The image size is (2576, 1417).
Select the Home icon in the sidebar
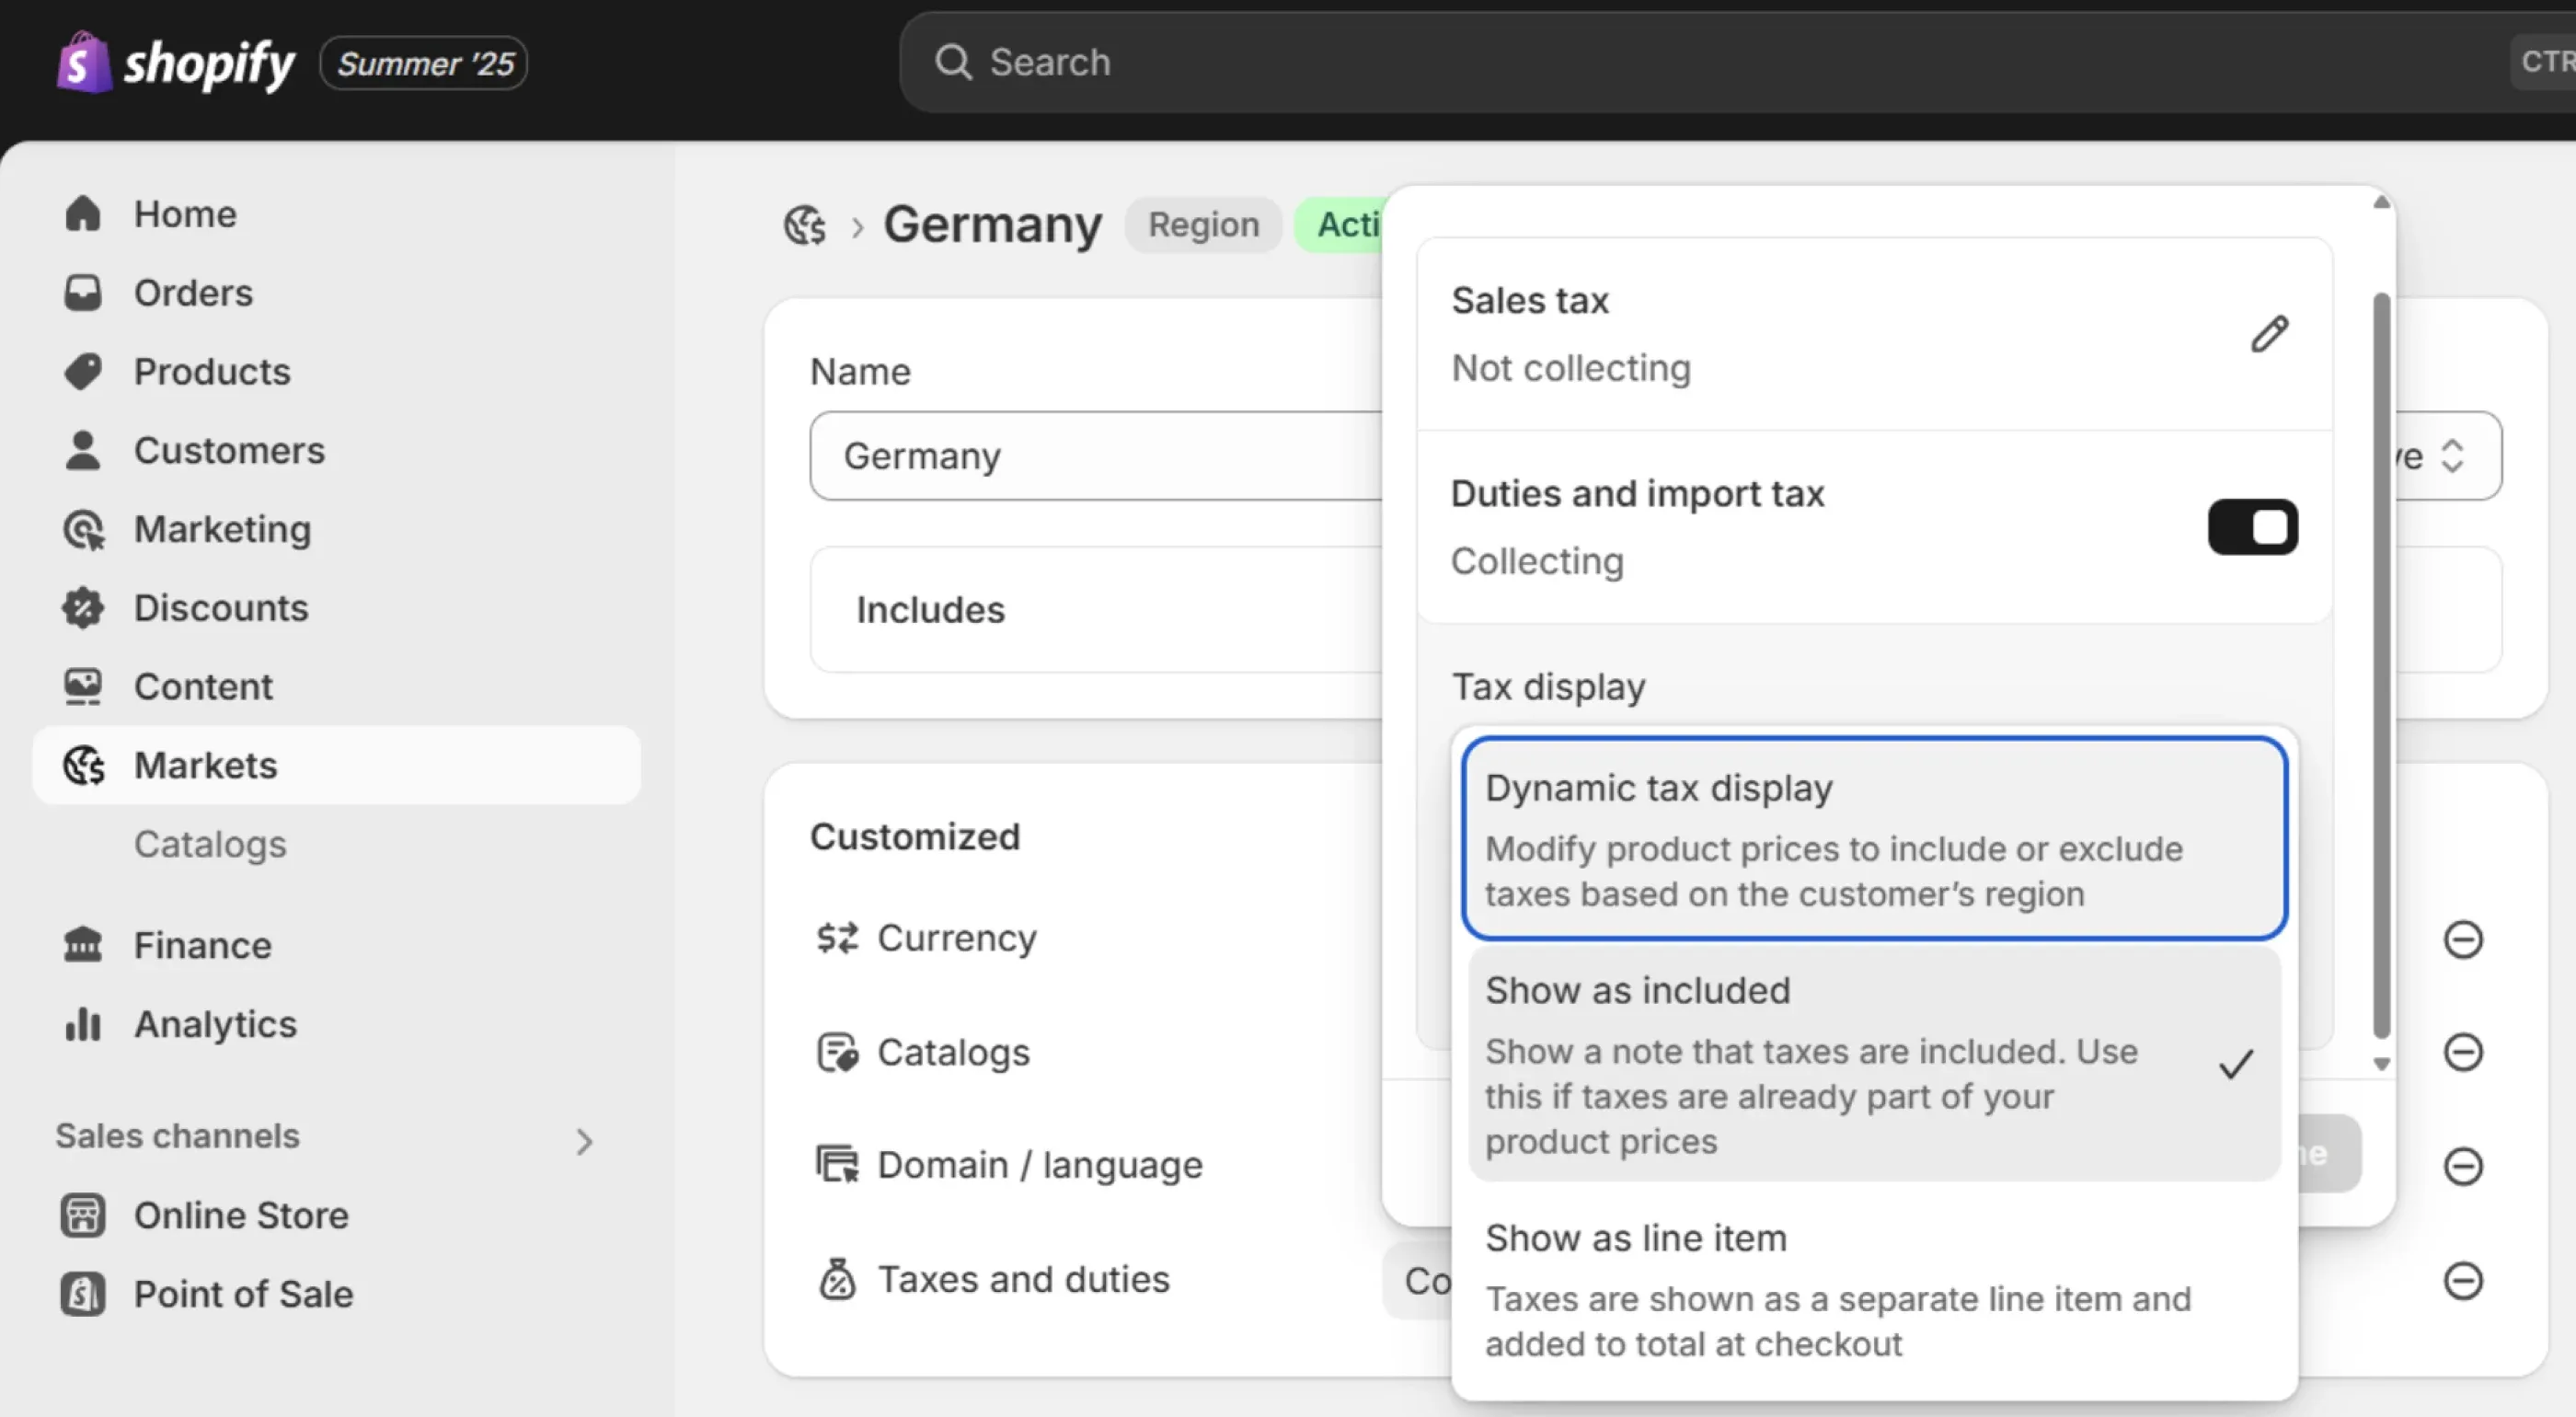click(x=83, y=213)
